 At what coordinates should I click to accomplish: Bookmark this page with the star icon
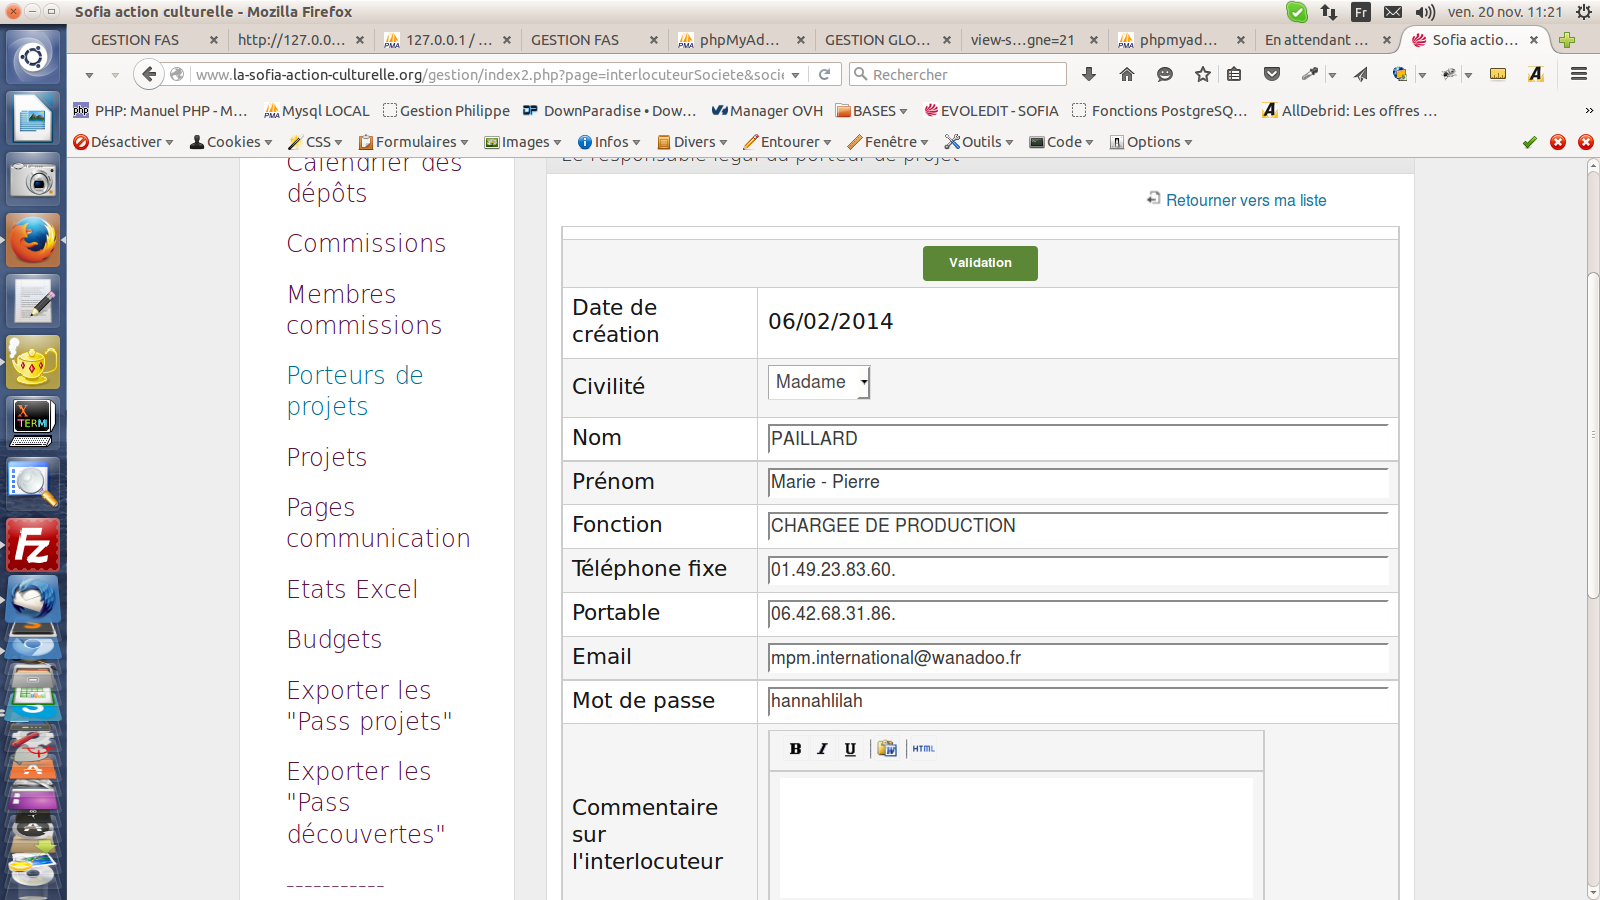[1202, 74]
